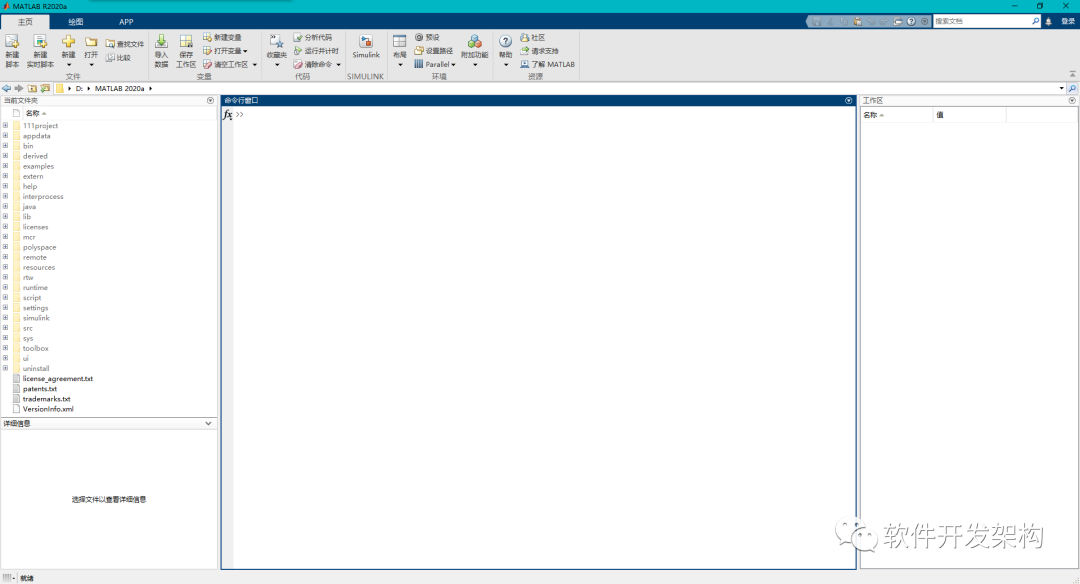This screenshot has height=584, width=1080.
Task: Open quick access toolbar customization dropdown
Action: [925, 21]
